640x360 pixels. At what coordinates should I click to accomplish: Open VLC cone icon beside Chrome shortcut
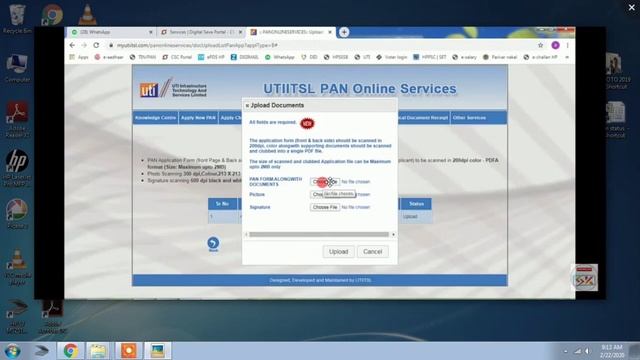click(87, 15)
